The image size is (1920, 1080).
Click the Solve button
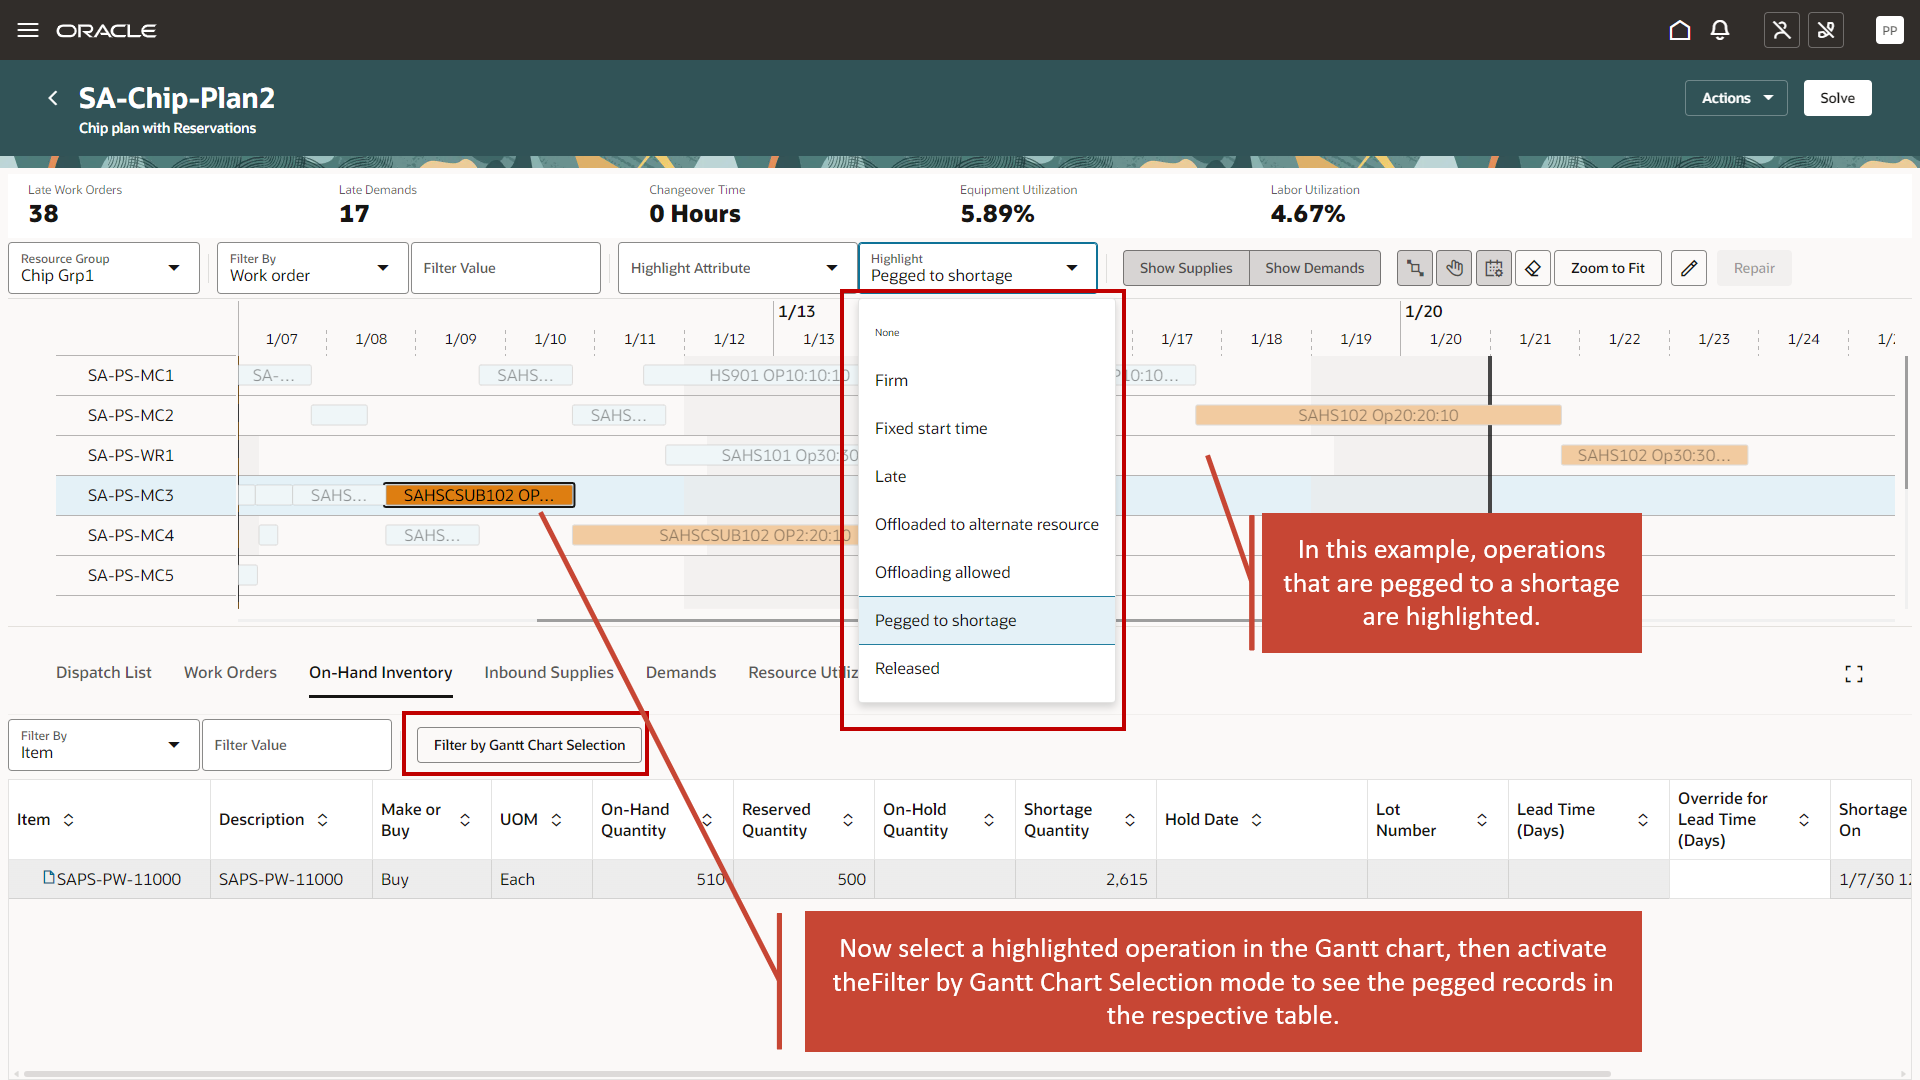pos(1837,98)
